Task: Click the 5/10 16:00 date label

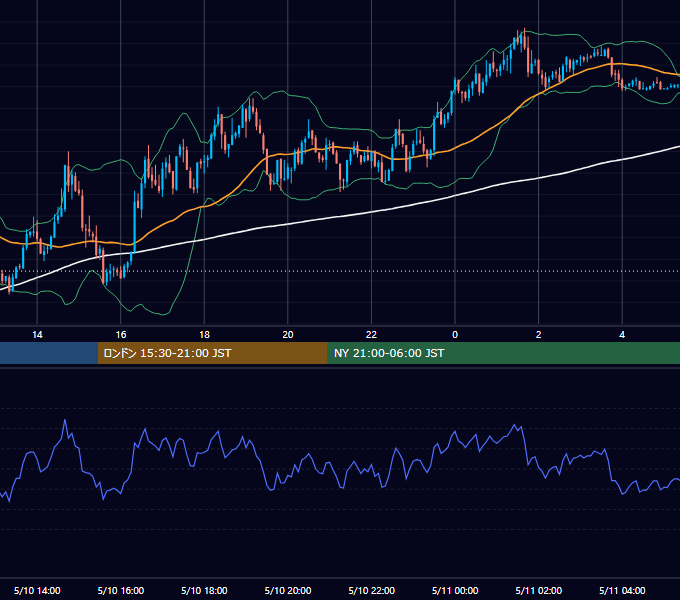Action: coord(121,590)
